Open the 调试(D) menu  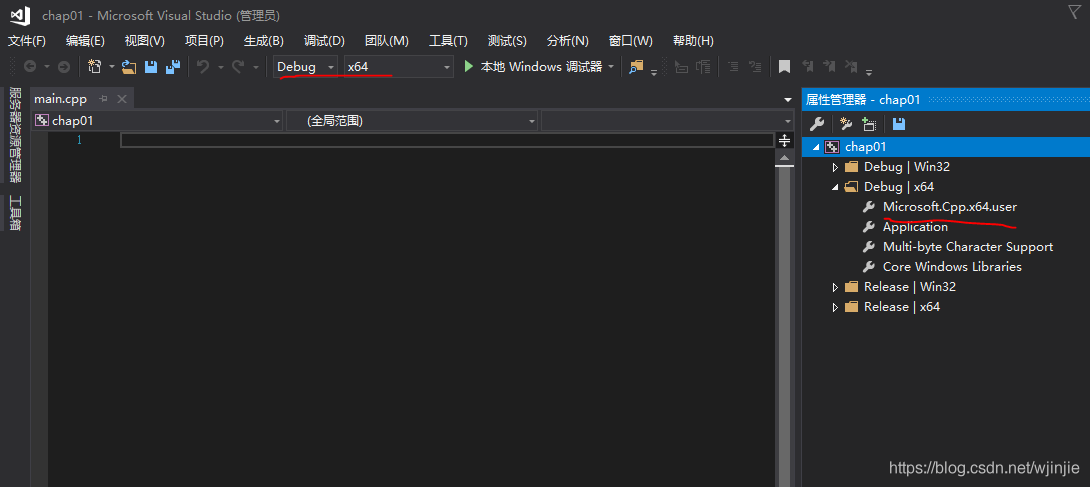(x=324, y=41)
